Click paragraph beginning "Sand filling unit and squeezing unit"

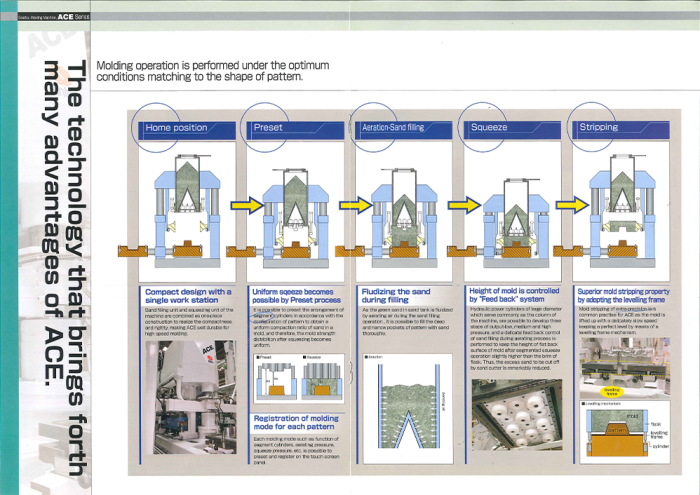click(188, 321)
